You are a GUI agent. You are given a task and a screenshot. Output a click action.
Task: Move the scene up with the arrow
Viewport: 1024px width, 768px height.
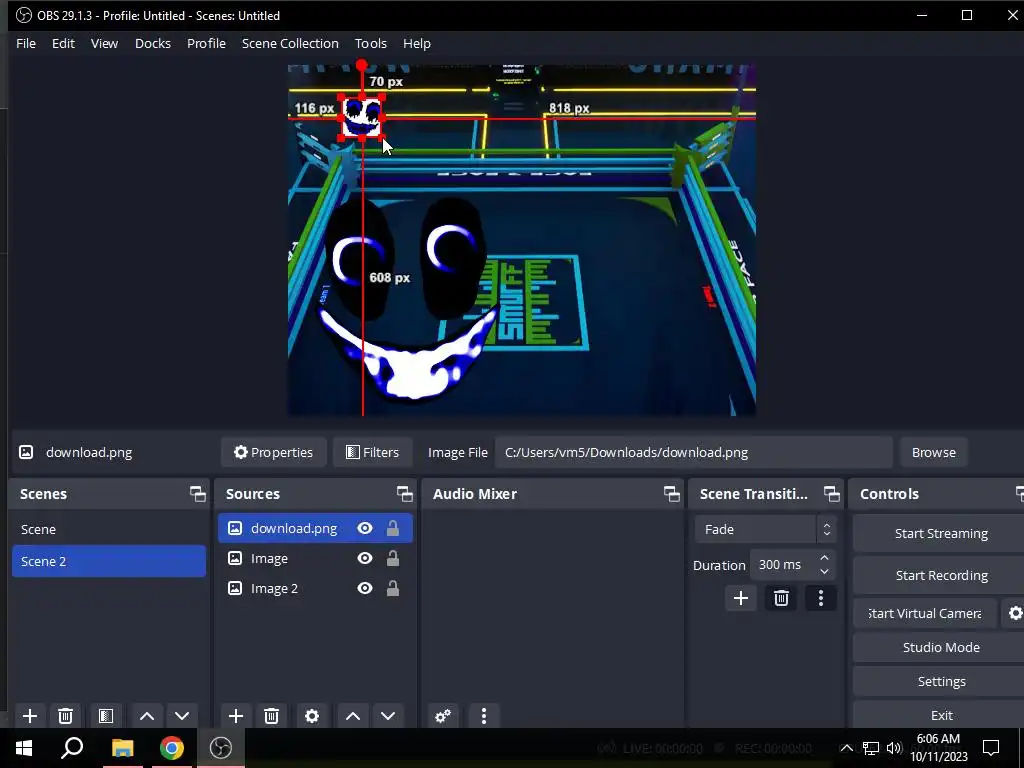[x=147, y=716]
